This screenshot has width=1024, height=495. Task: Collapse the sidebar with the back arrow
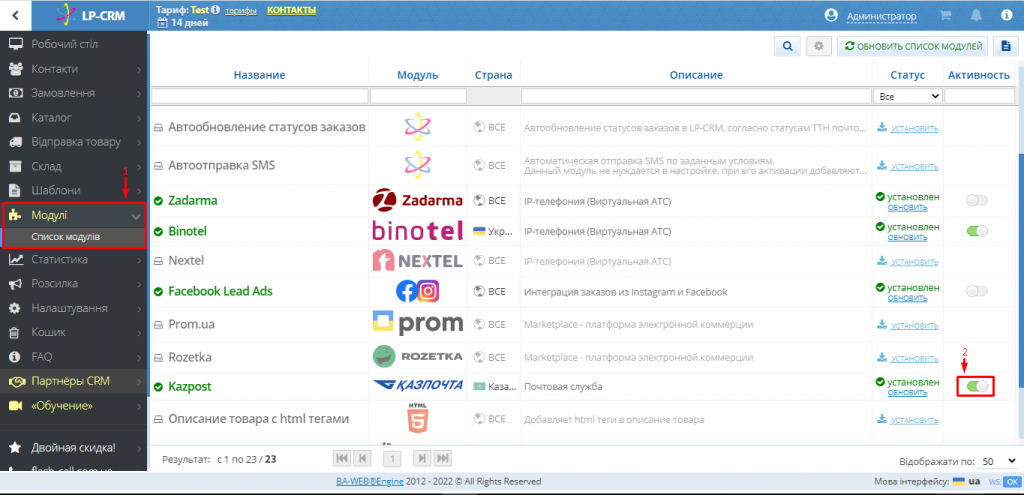pos(15,15)
